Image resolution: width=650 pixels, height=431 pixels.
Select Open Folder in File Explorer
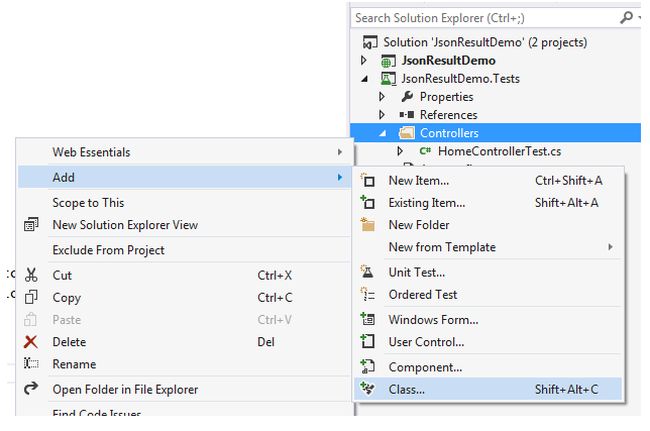pos(125,389)
